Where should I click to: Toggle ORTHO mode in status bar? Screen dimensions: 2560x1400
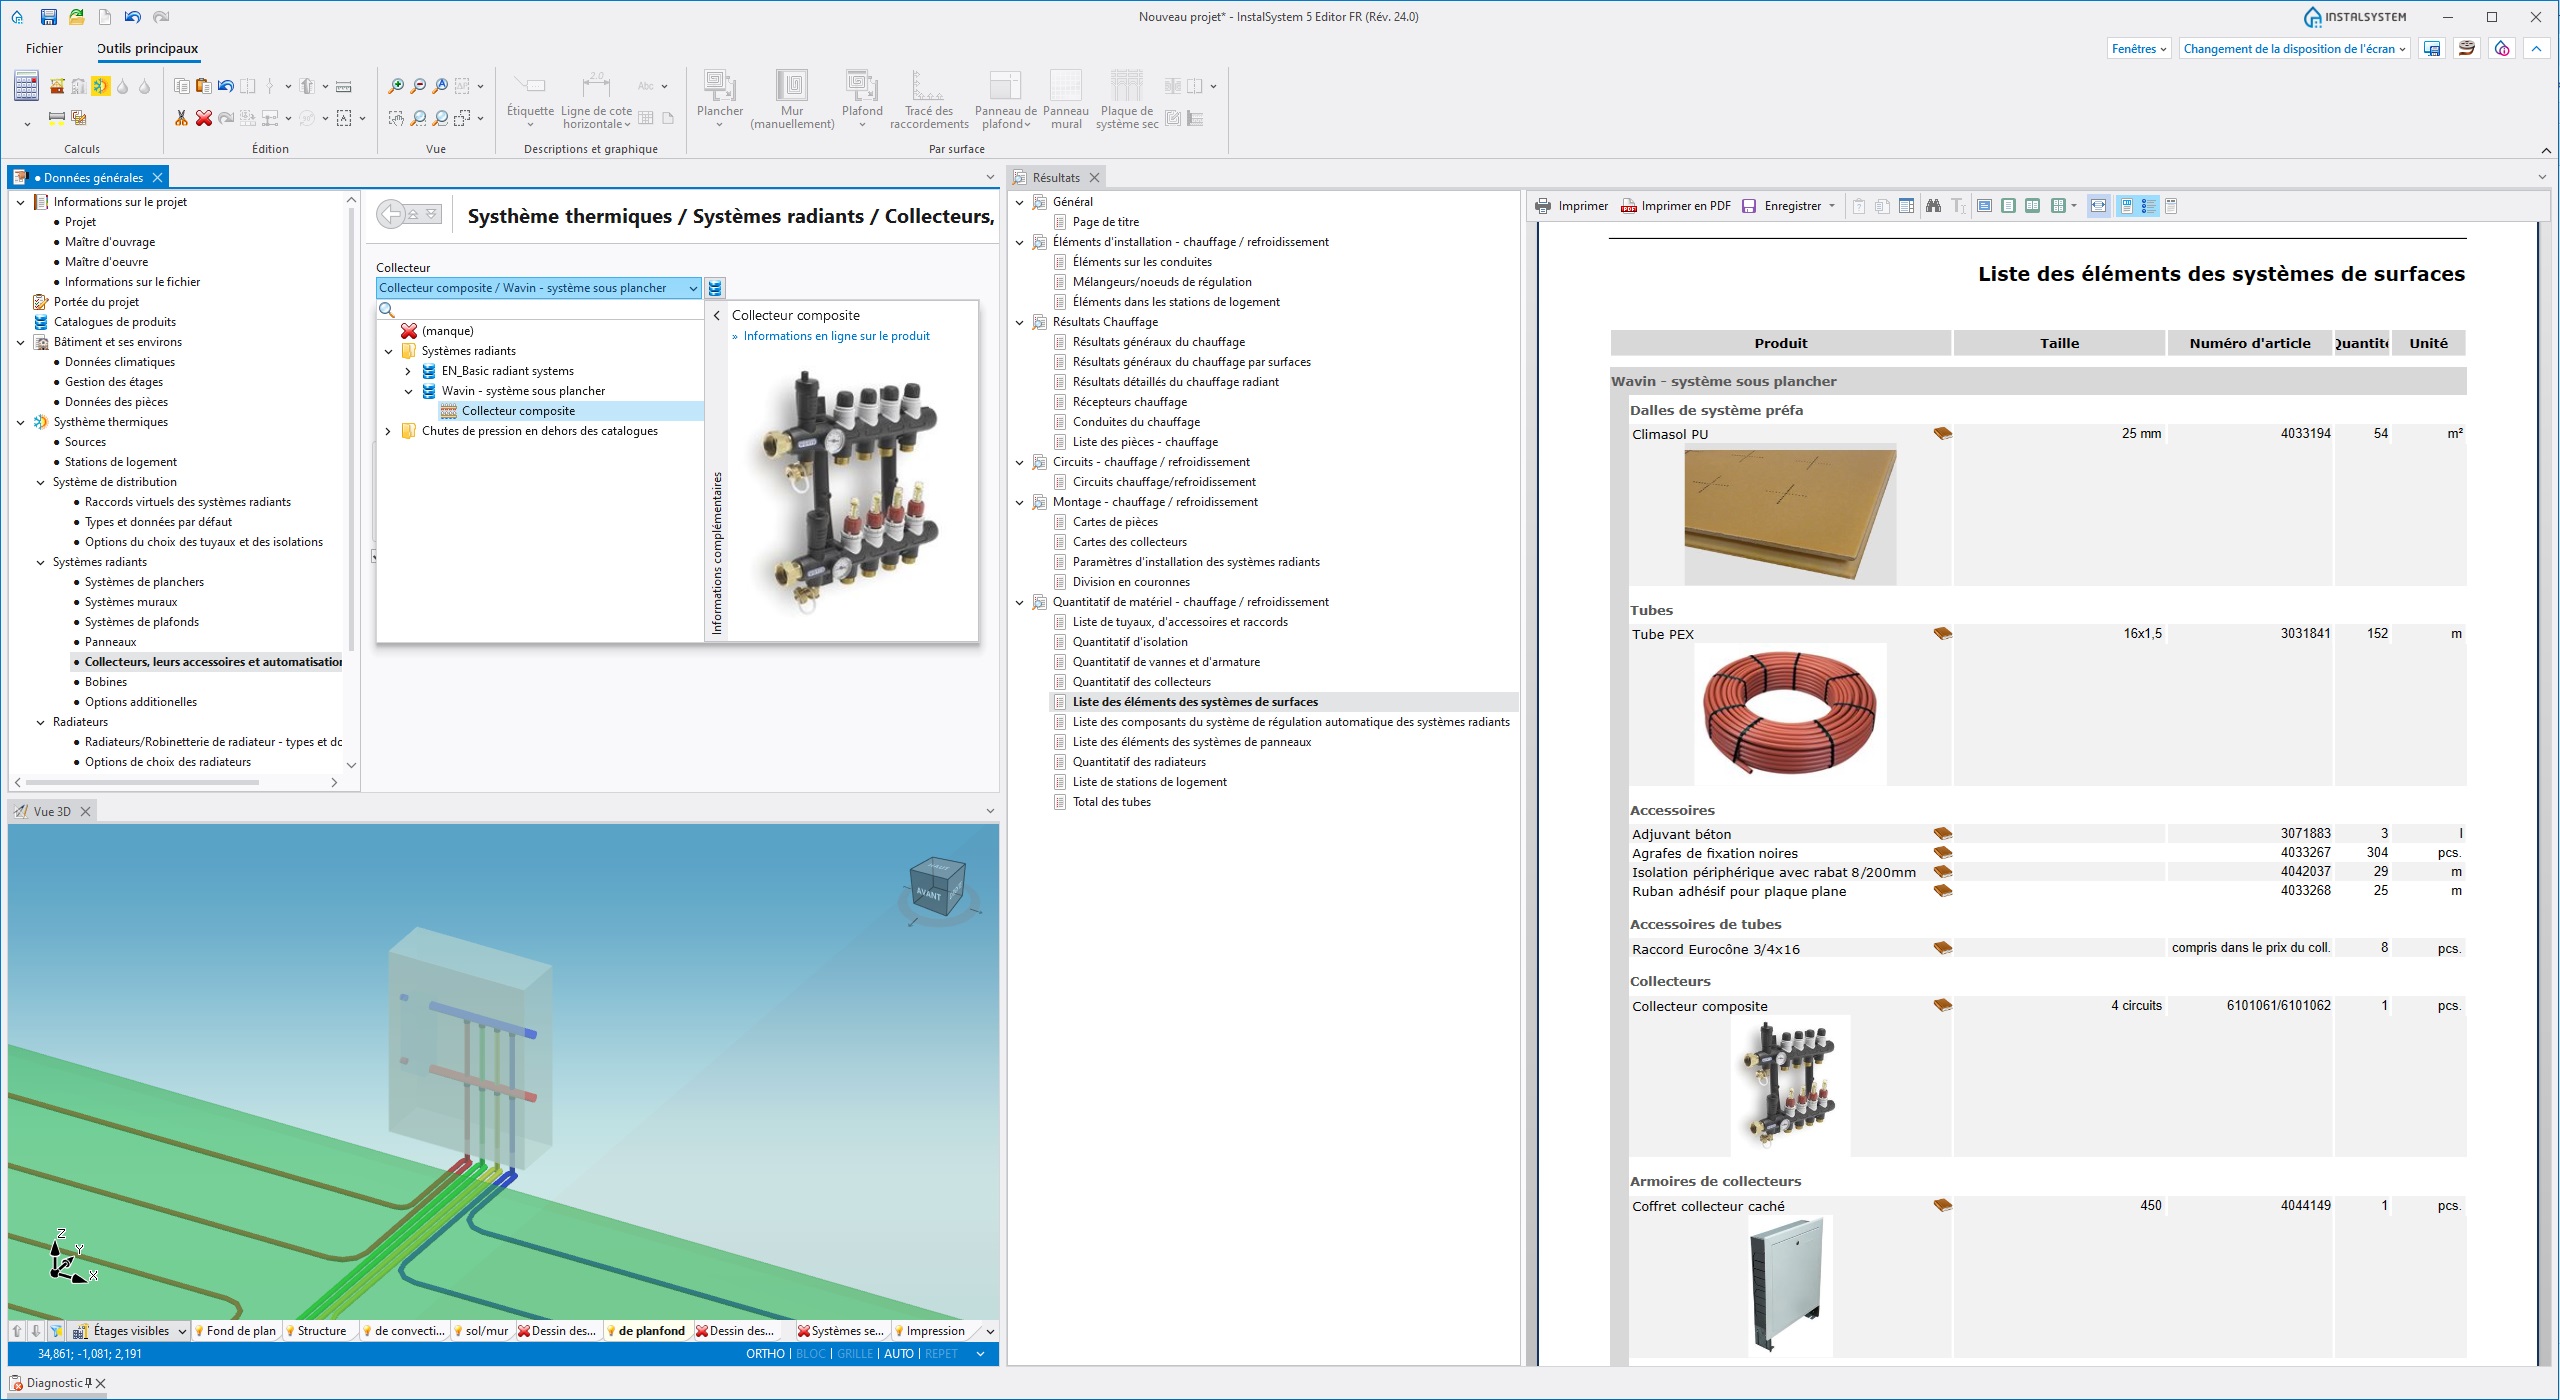[x=765, y=1354]
